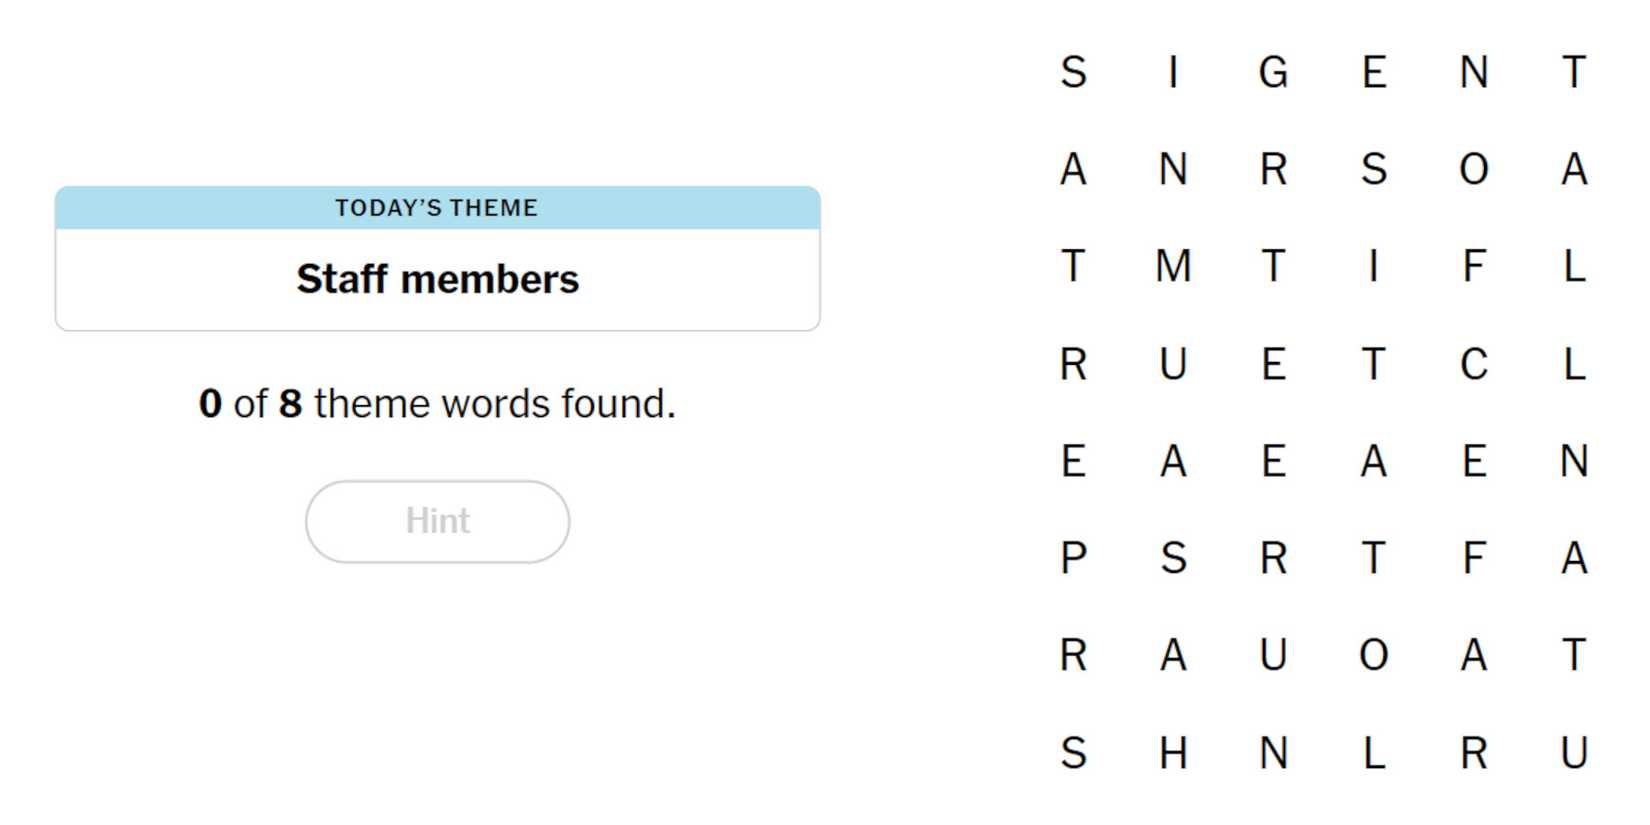This screenshot has width=1650, height=825.
Task: Tap the T ending the top row
Action: (x=1574, y=72)
